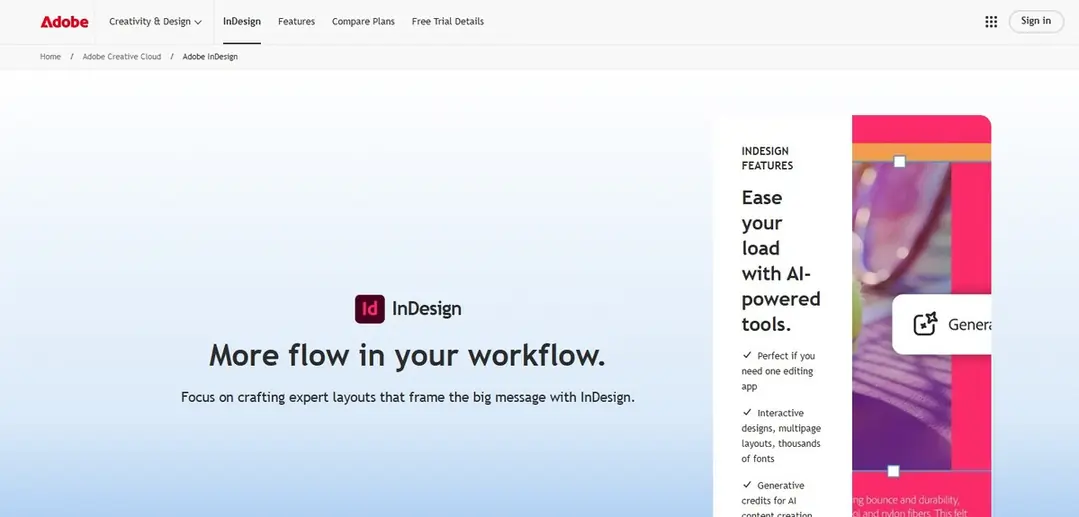Open Free Trial Details nav item
Screen dimensions: 1079x517
tap(447, 21)
